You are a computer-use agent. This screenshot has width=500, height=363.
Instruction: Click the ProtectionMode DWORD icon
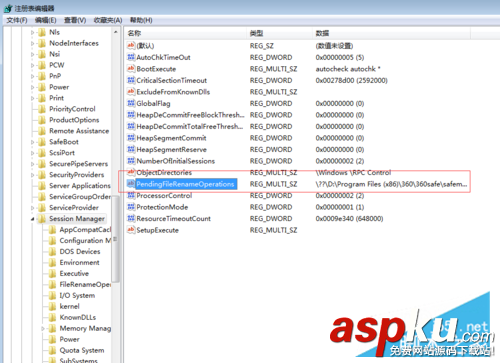131,207
